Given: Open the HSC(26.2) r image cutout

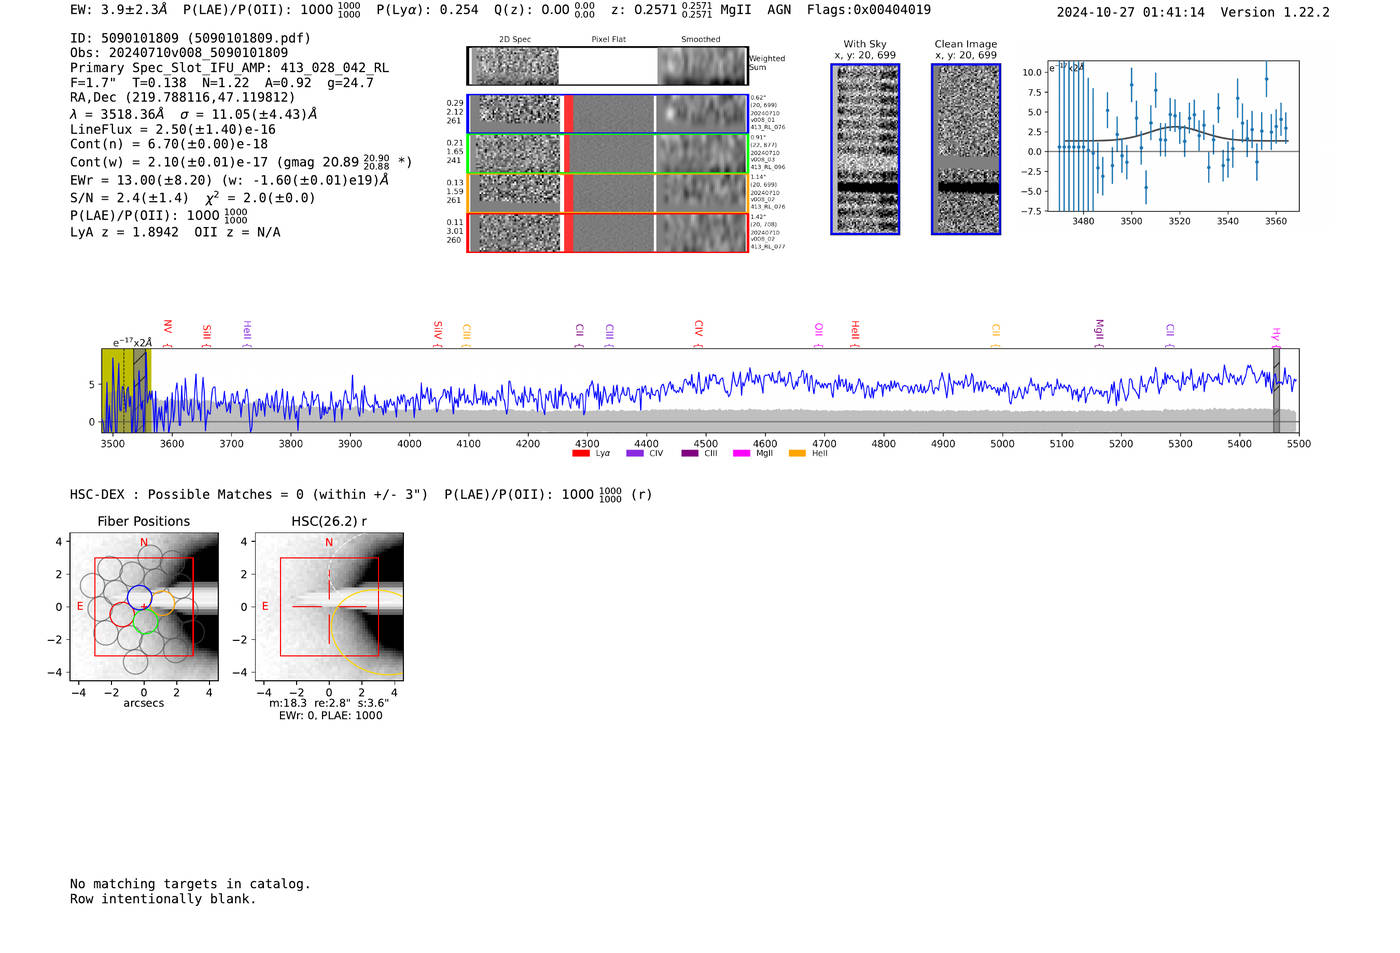Looking at the screenshot, I should 329,607.
